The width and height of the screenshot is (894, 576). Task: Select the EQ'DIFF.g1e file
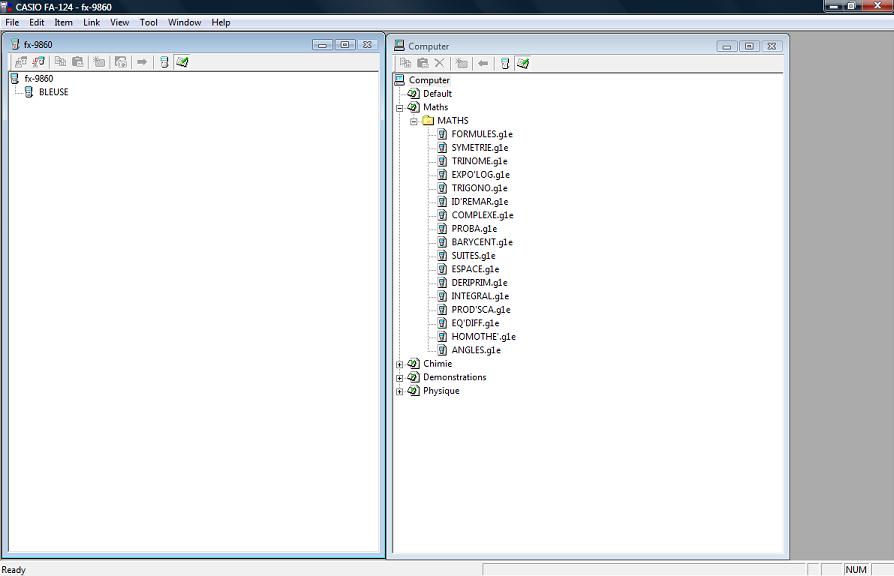coord(476,323)
